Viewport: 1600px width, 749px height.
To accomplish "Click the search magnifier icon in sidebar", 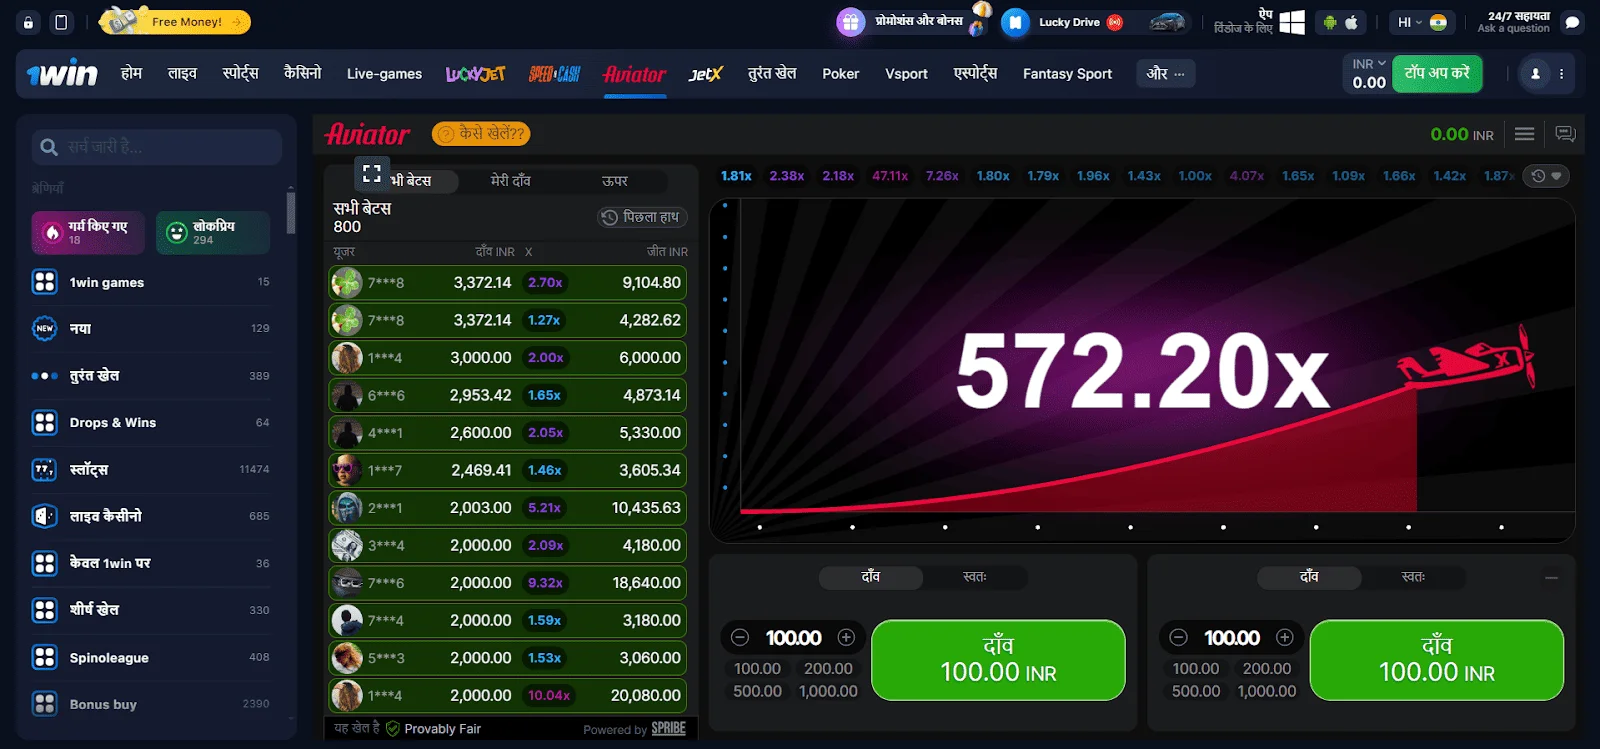I will 48,148.
